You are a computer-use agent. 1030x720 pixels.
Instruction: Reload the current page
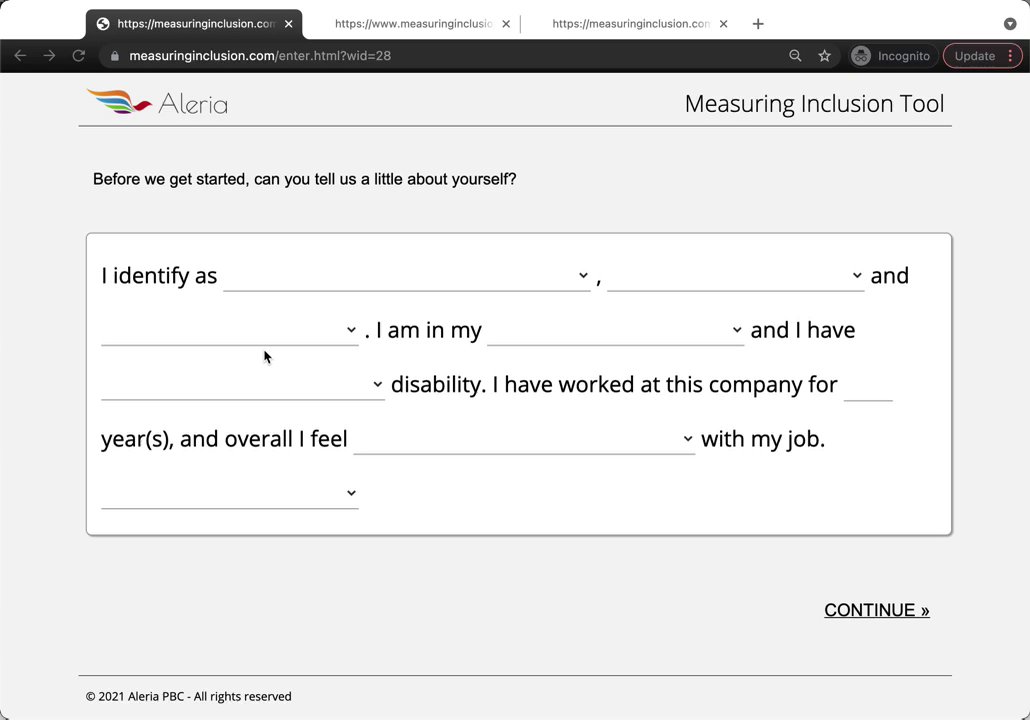click(x=78, y=56)
